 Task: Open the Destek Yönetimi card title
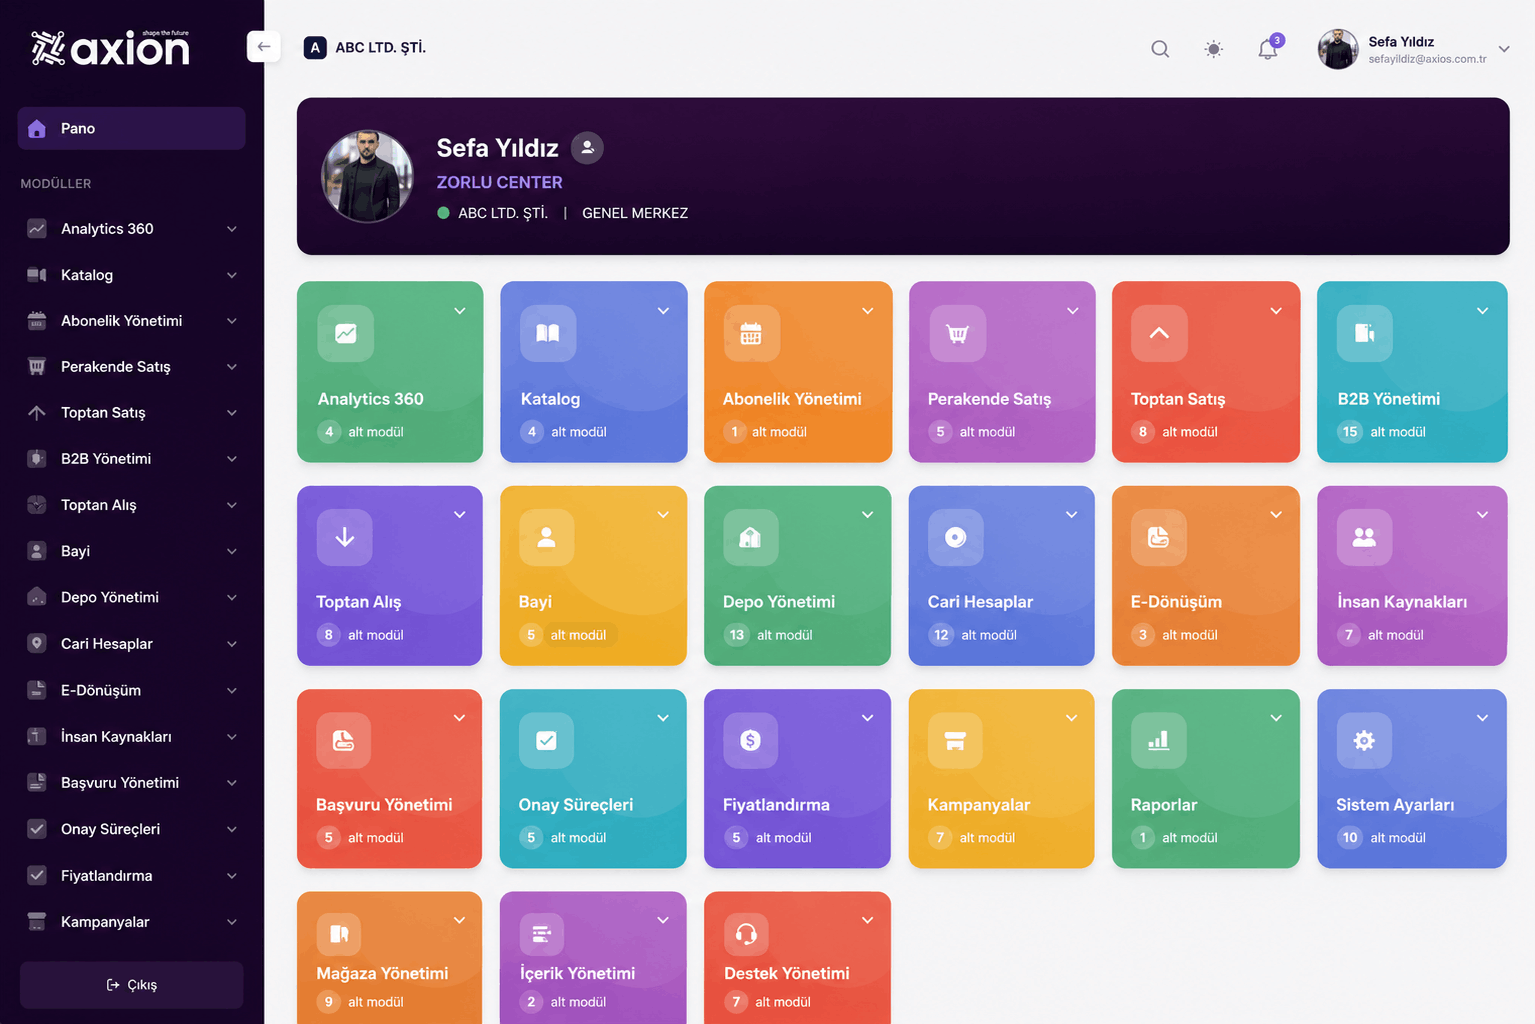coord(787,973)
